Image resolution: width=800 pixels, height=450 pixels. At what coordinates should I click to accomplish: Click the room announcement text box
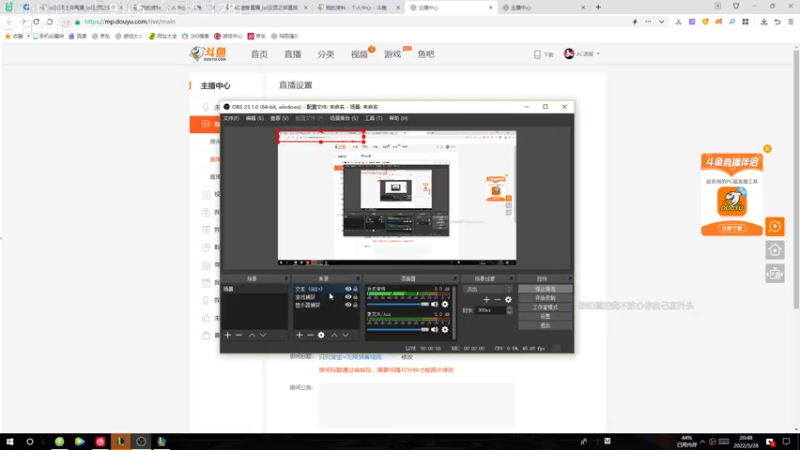417,406
